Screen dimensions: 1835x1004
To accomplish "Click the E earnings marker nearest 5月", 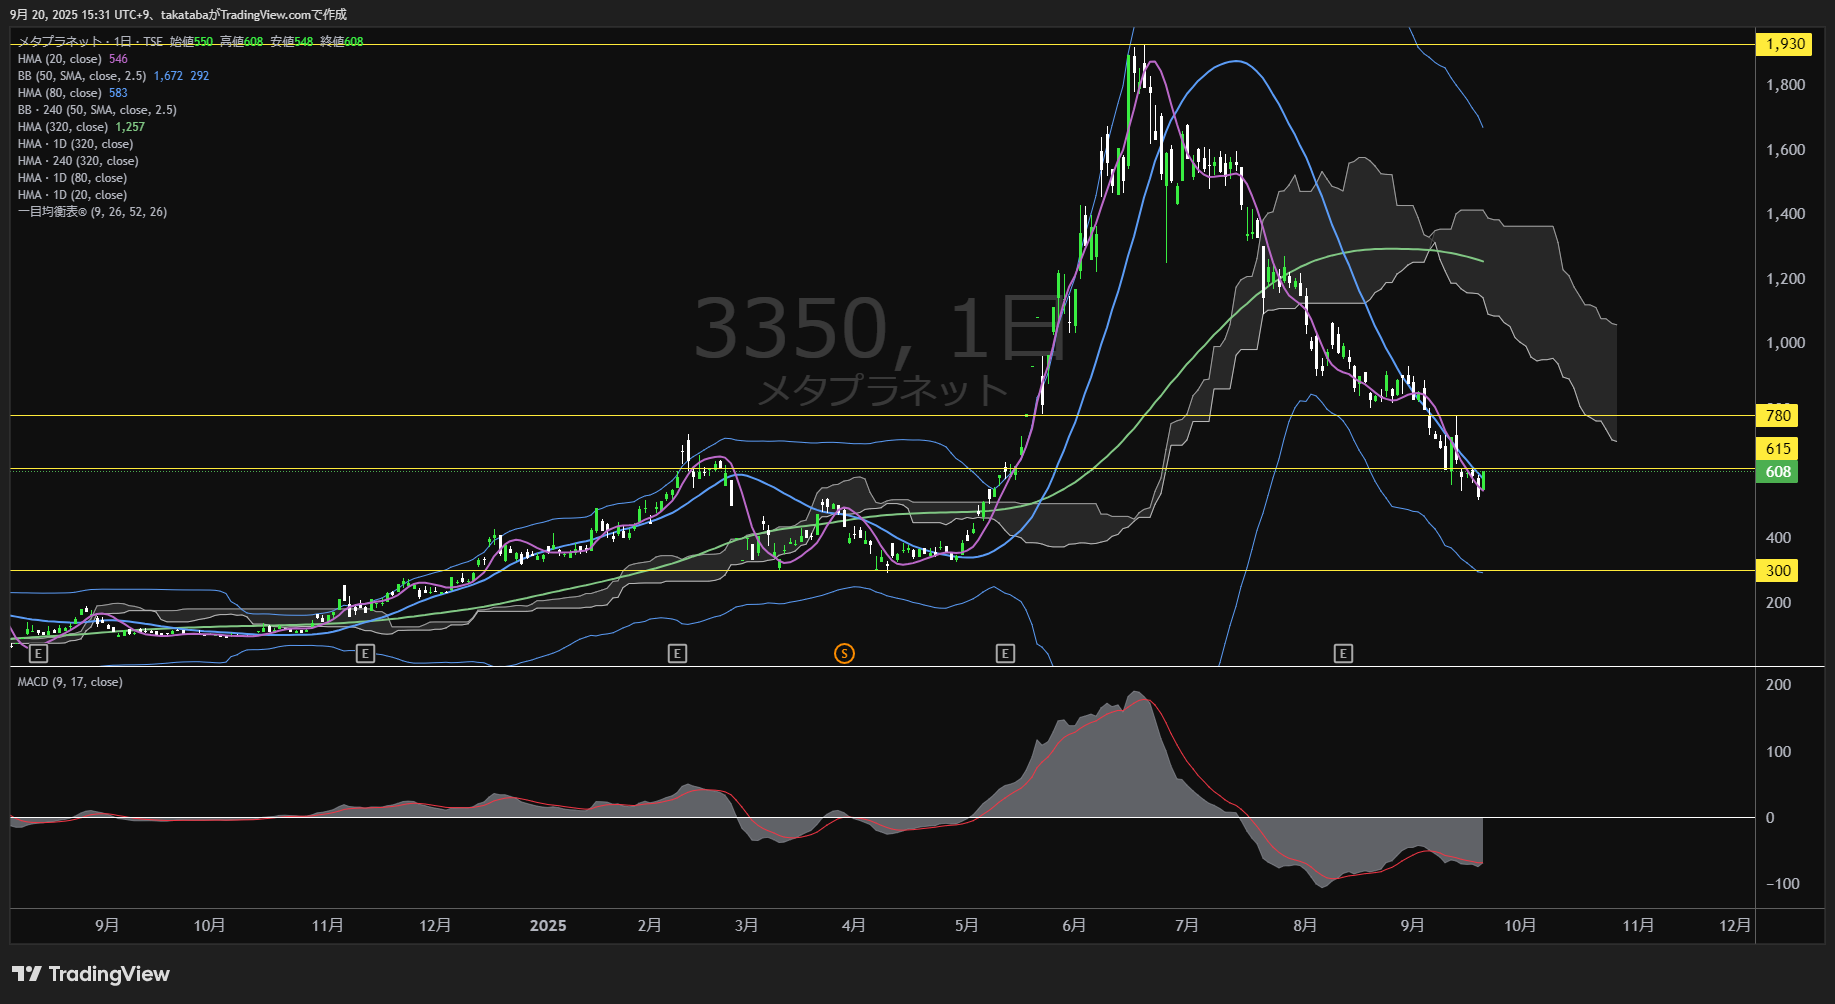I will point(1005,653).
